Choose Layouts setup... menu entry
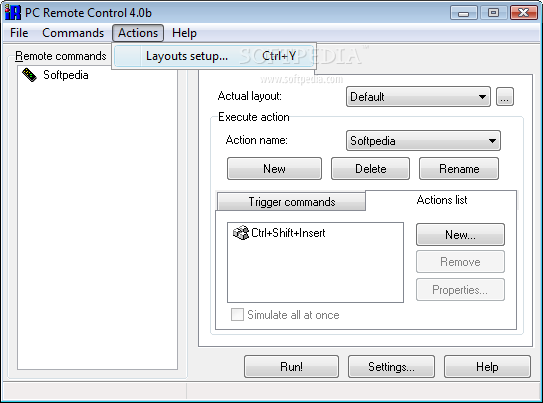This screenshot has width=543, height=403. 214,56
